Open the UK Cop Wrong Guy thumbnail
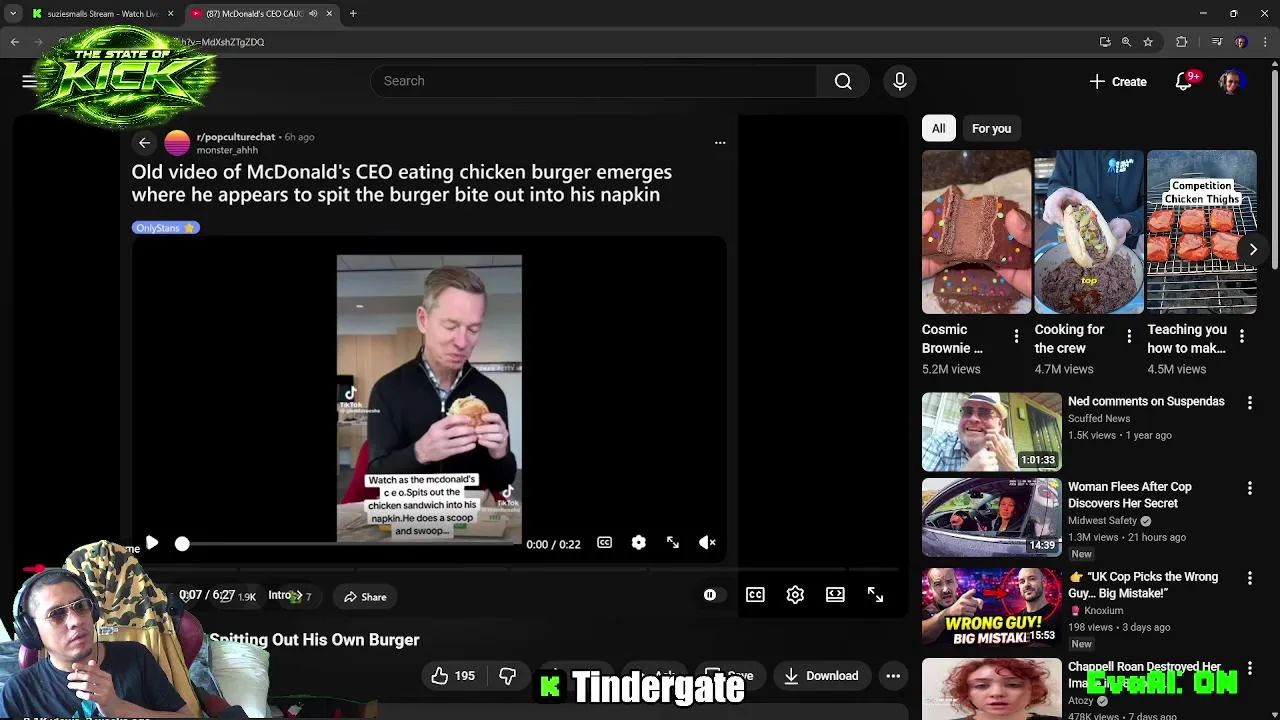1280x720 pixels. 991,607
